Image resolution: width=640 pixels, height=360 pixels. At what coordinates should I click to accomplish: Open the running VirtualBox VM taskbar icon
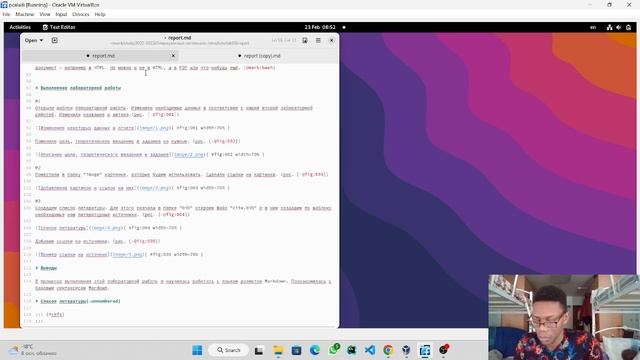[x=425, y=350]
